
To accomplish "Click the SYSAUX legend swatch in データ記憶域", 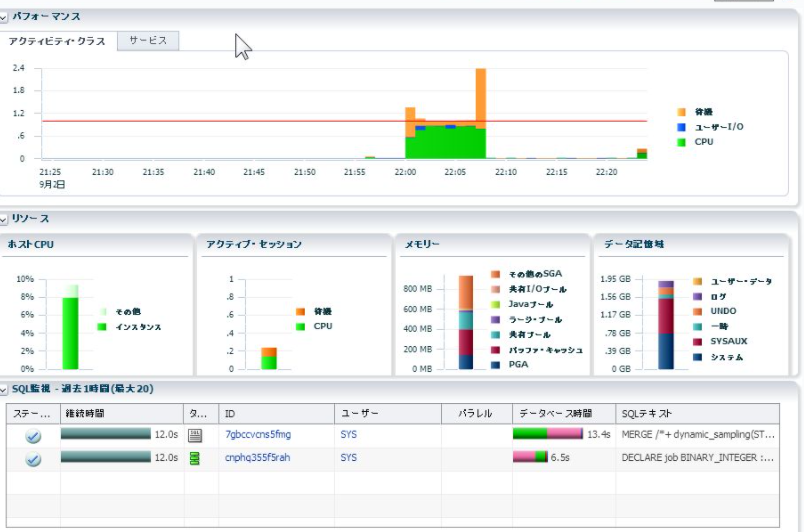I will click(x=697, y=342).
